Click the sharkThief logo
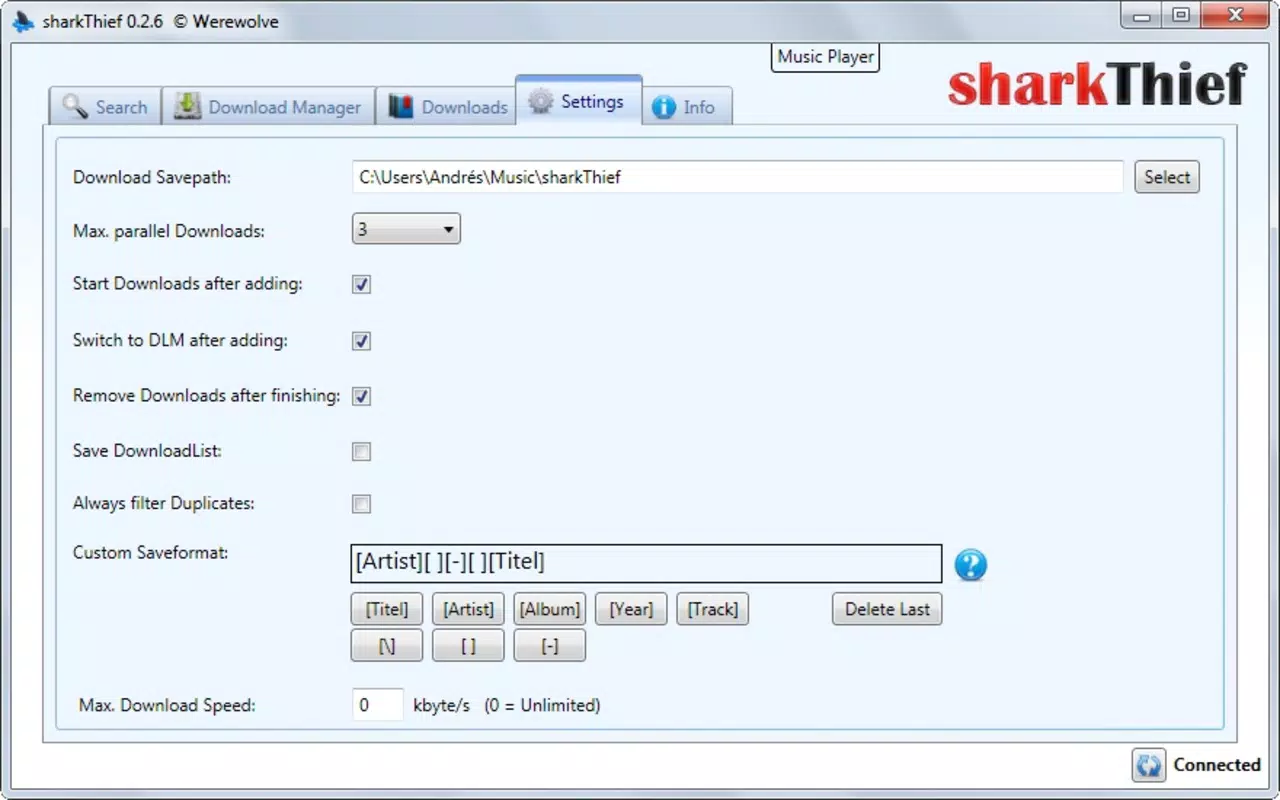This screenshot has width=1280, height=800. [1098, 85]
